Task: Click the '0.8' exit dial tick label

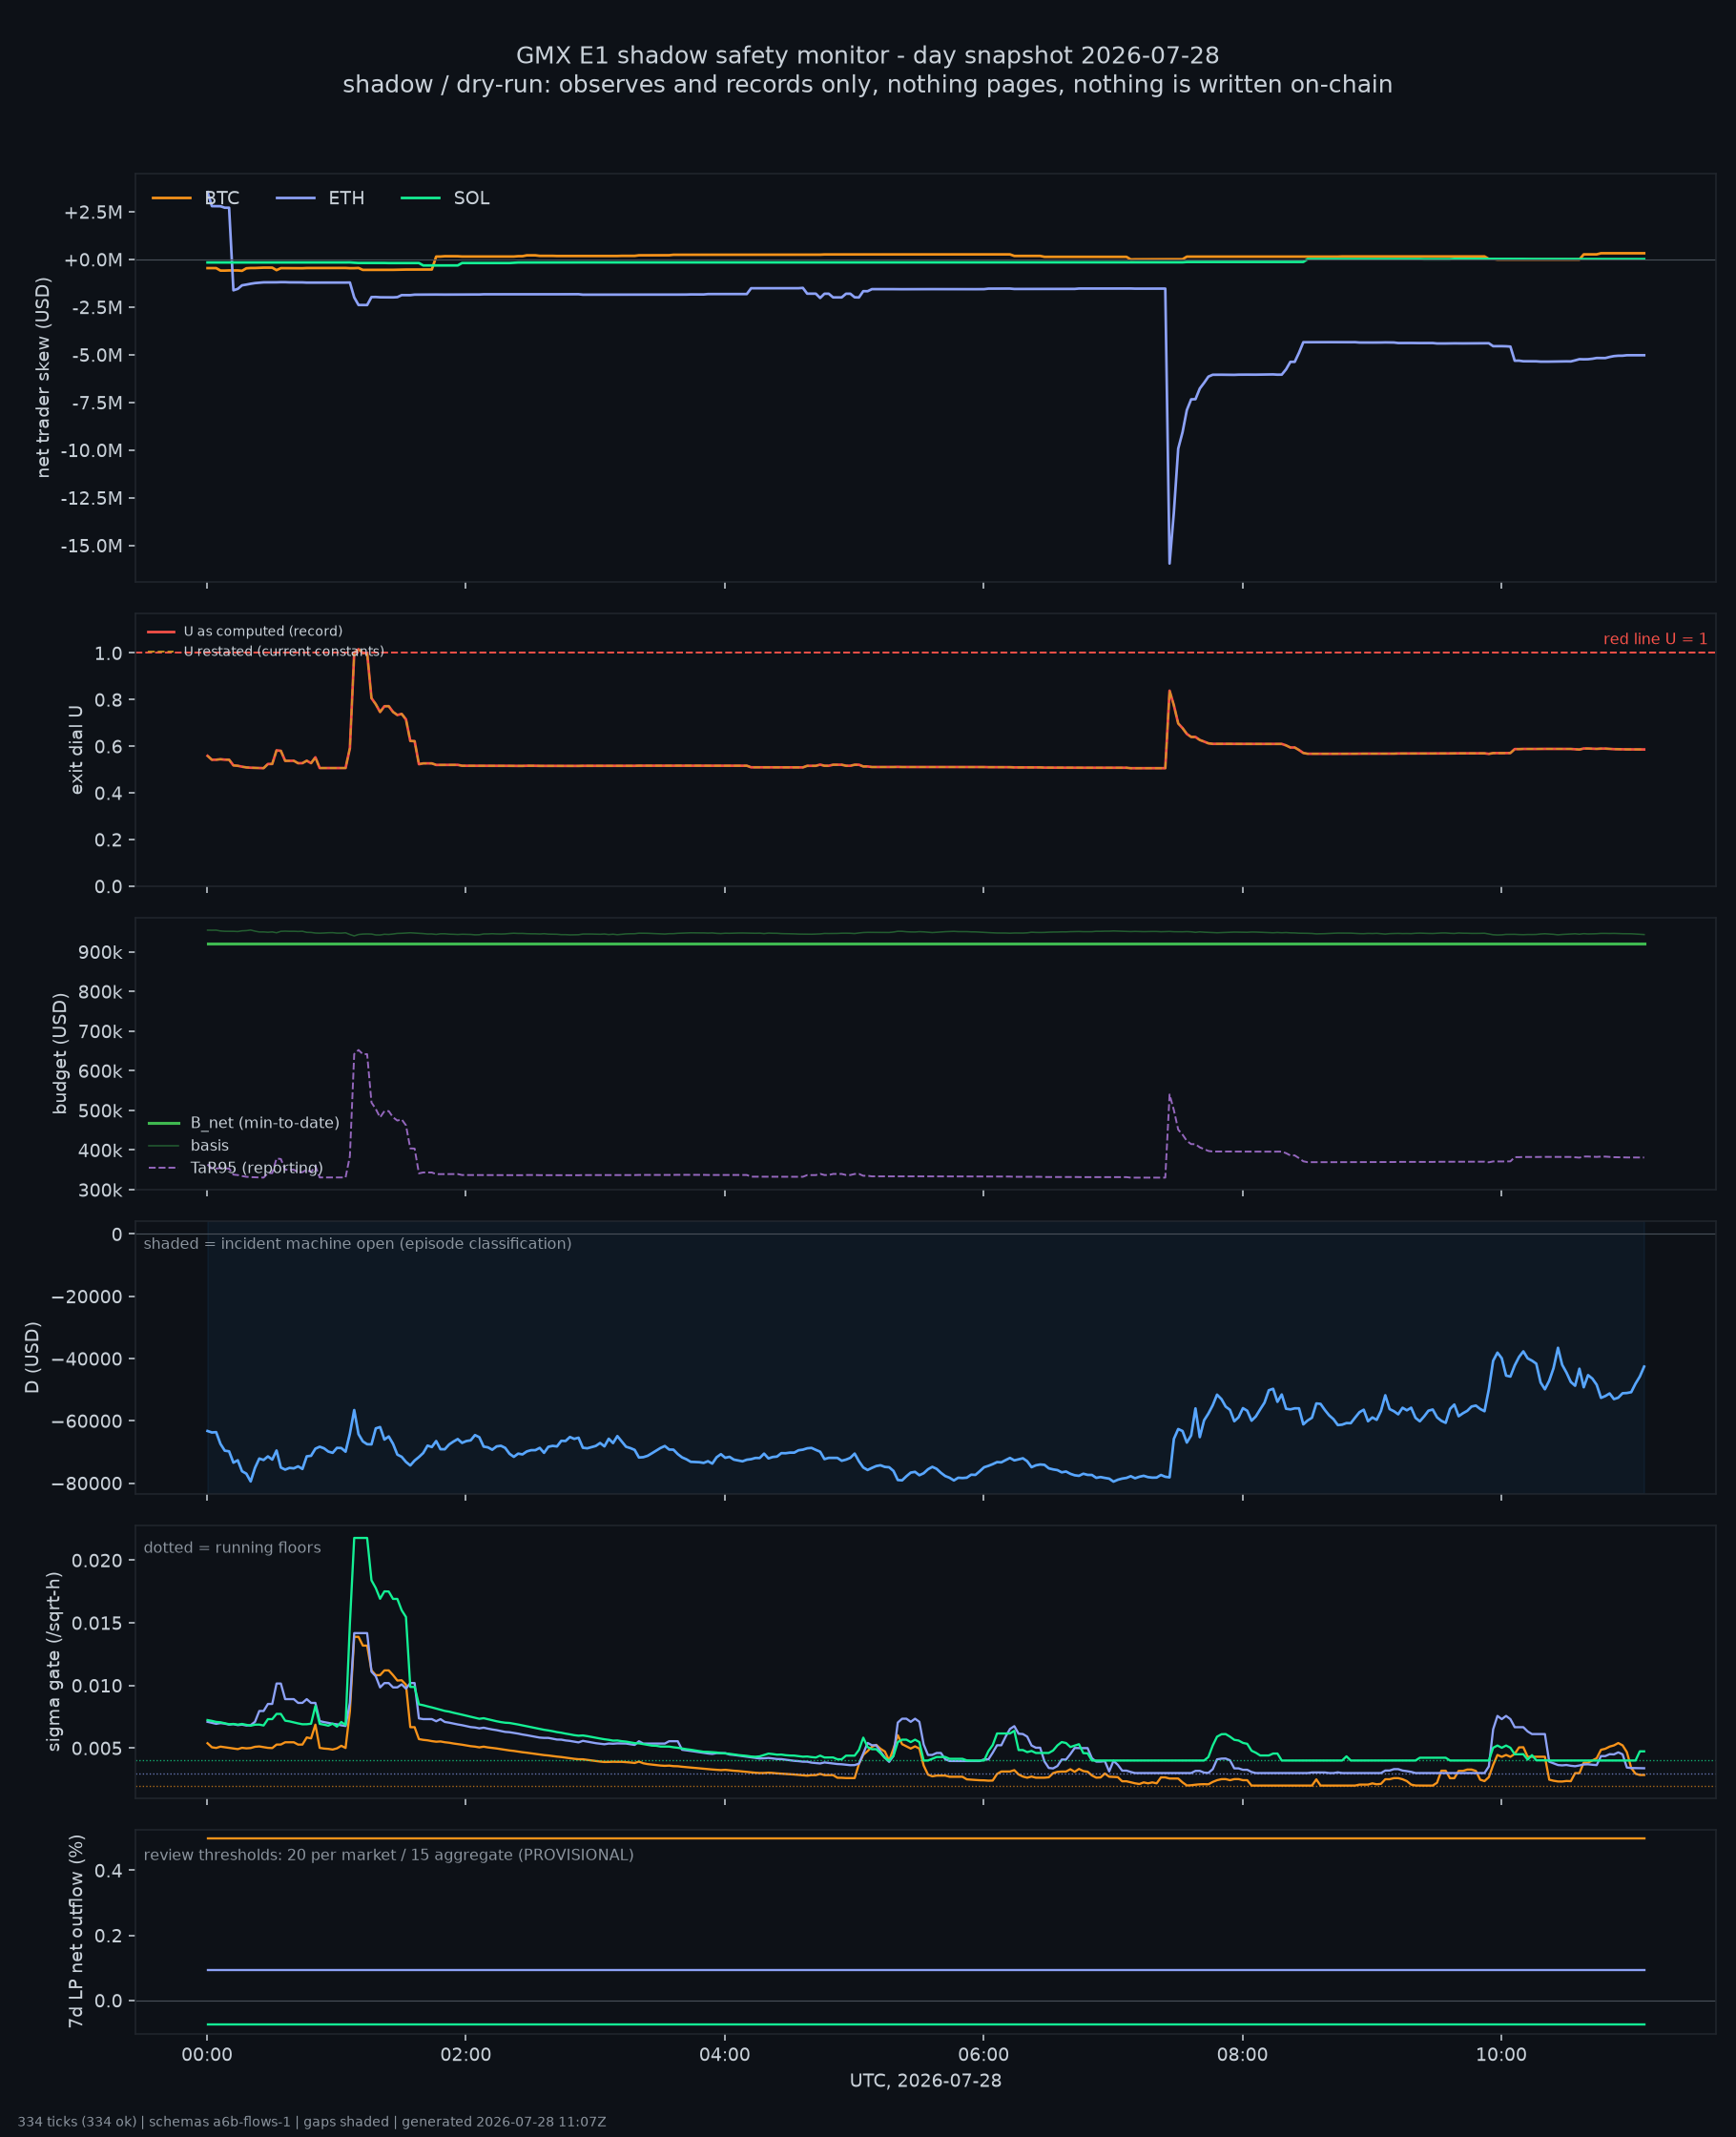Action: point(108,700)
